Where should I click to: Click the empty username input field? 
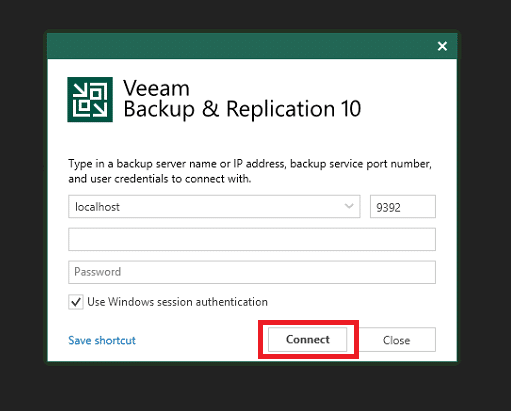[252, 239]
